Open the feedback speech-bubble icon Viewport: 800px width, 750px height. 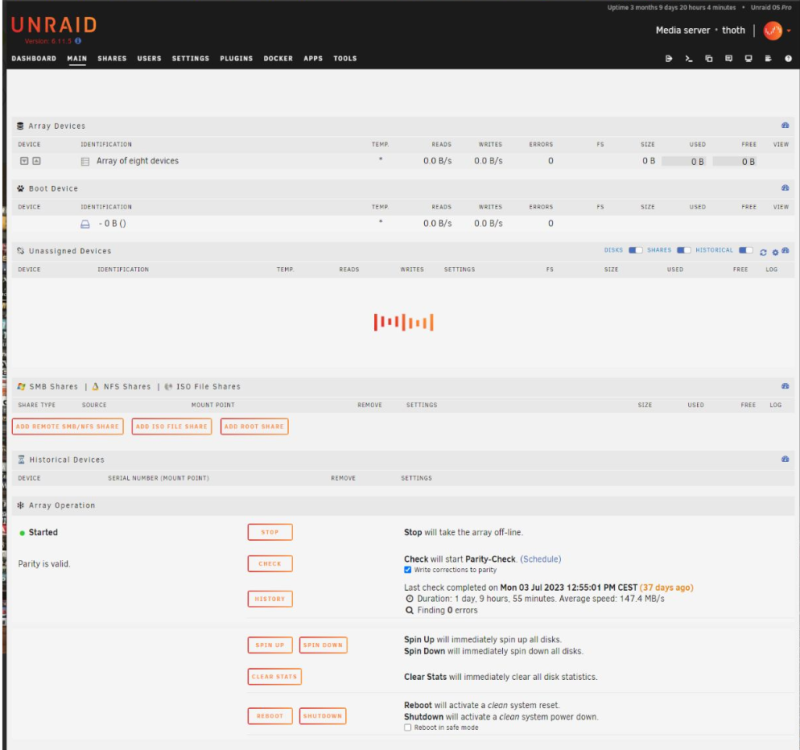(729, 59)
